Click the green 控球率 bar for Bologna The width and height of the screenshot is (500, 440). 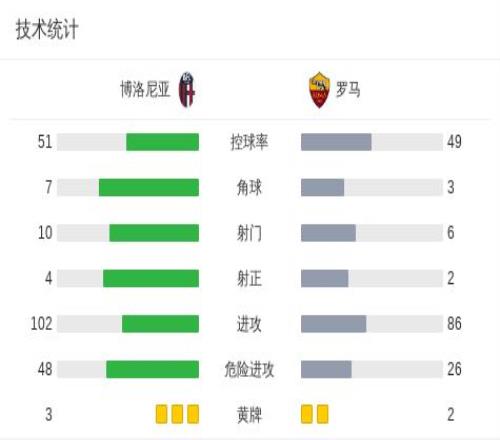[x=163, y=142]
